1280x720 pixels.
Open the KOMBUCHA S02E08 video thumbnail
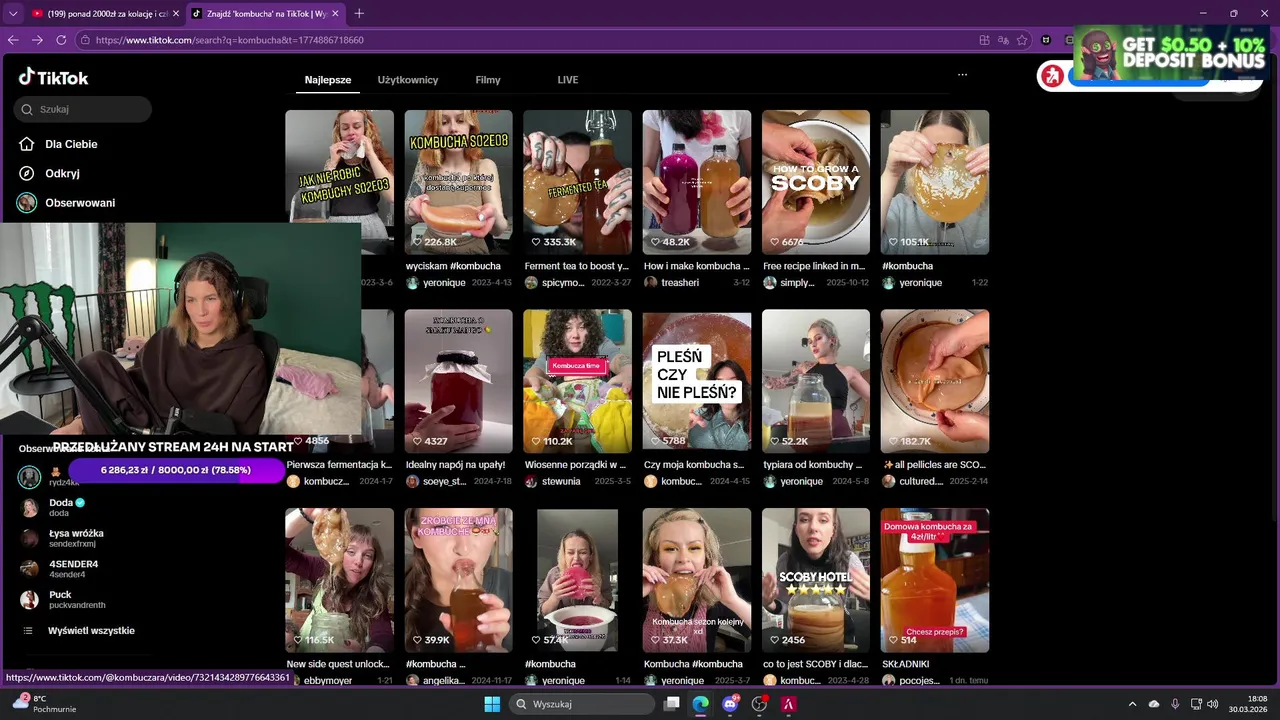coord(458,182)
